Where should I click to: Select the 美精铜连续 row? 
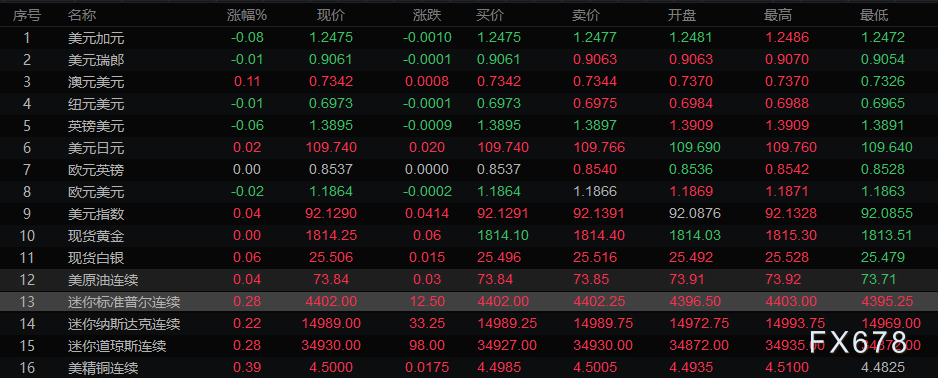point(469,368)
